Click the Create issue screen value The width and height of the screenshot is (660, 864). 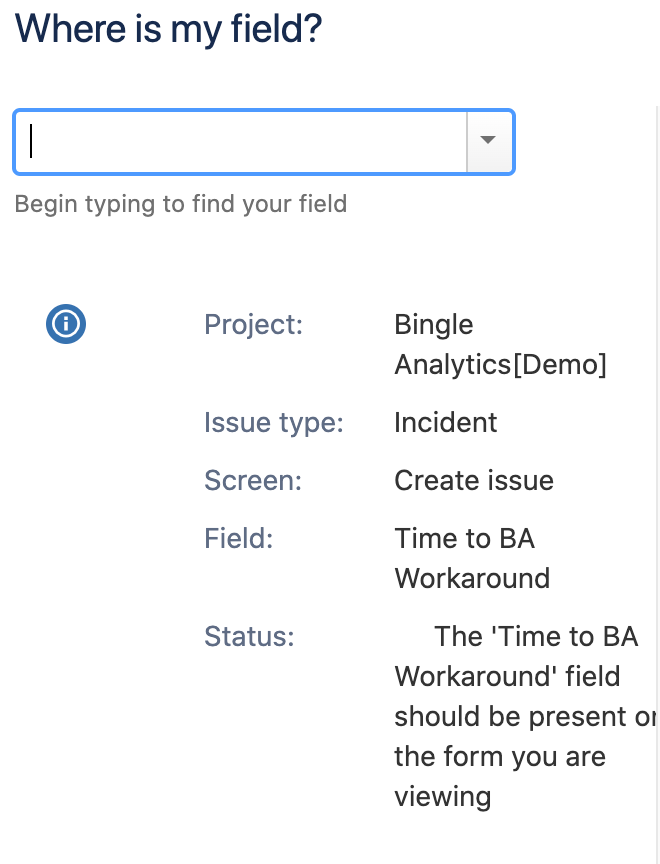(474, 480)
